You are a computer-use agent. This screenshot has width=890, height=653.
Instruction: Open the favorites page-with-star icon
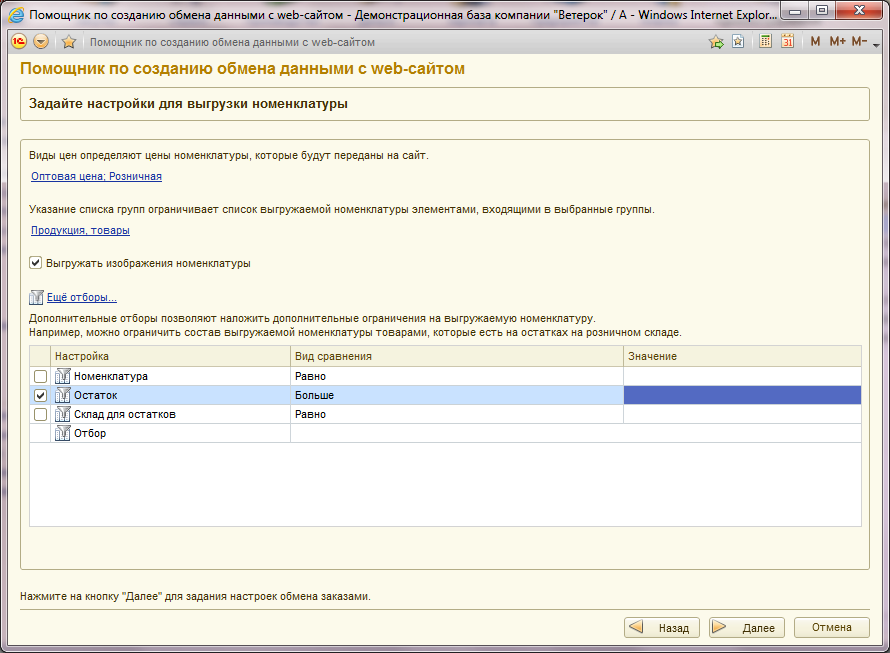click(738, 41)
